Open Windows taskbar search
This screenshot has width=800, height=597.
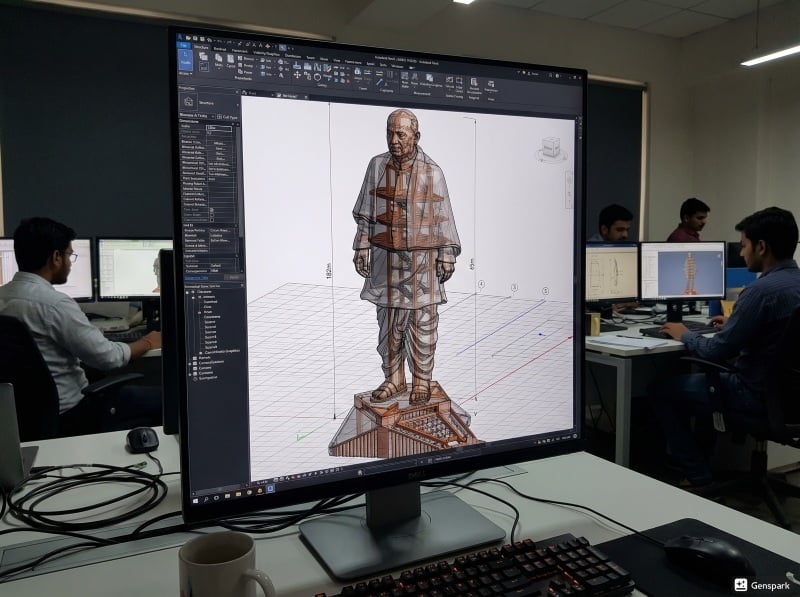point(206,499)
